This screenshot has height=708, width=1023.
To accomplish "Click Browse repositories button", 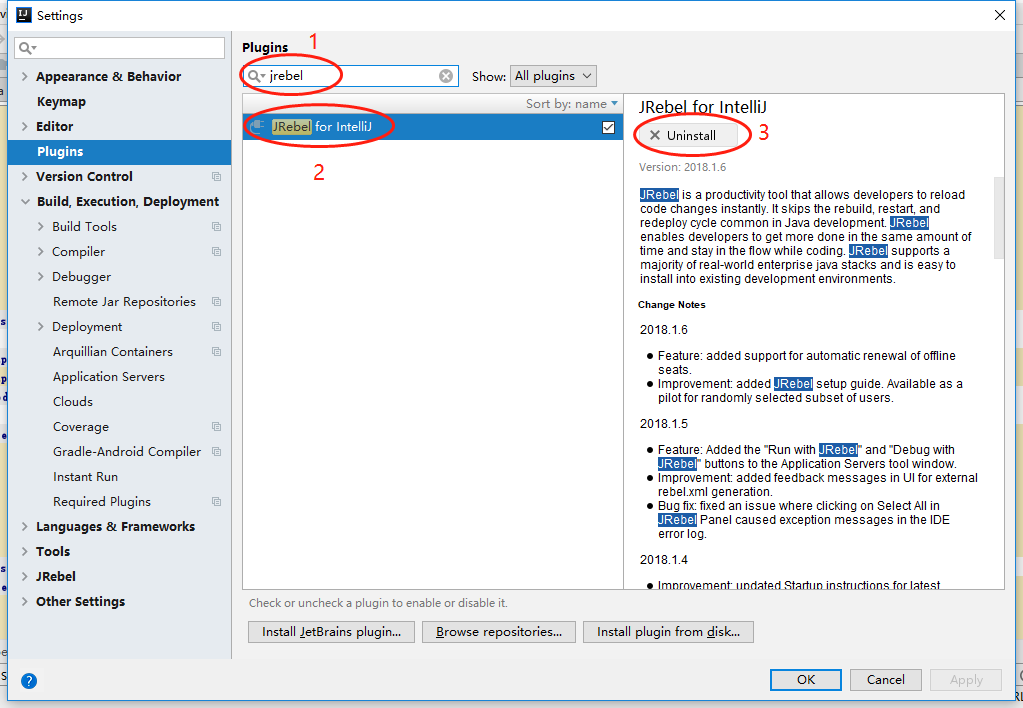I will pos(499,632).
